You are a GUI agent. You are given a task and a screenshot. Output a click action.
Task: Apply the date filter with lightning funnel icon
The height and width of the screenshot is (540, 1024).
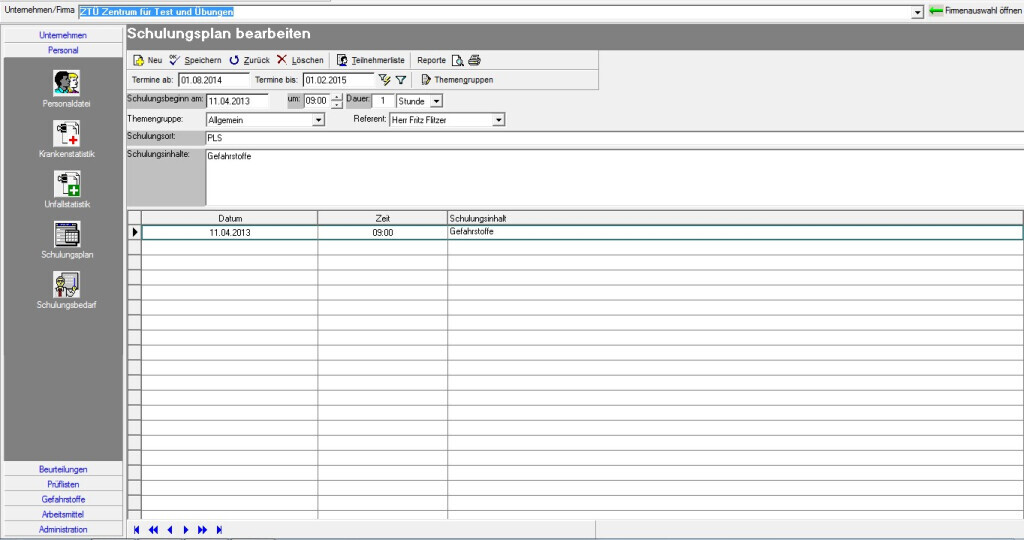pyautogui.click(x=384, y=80)
